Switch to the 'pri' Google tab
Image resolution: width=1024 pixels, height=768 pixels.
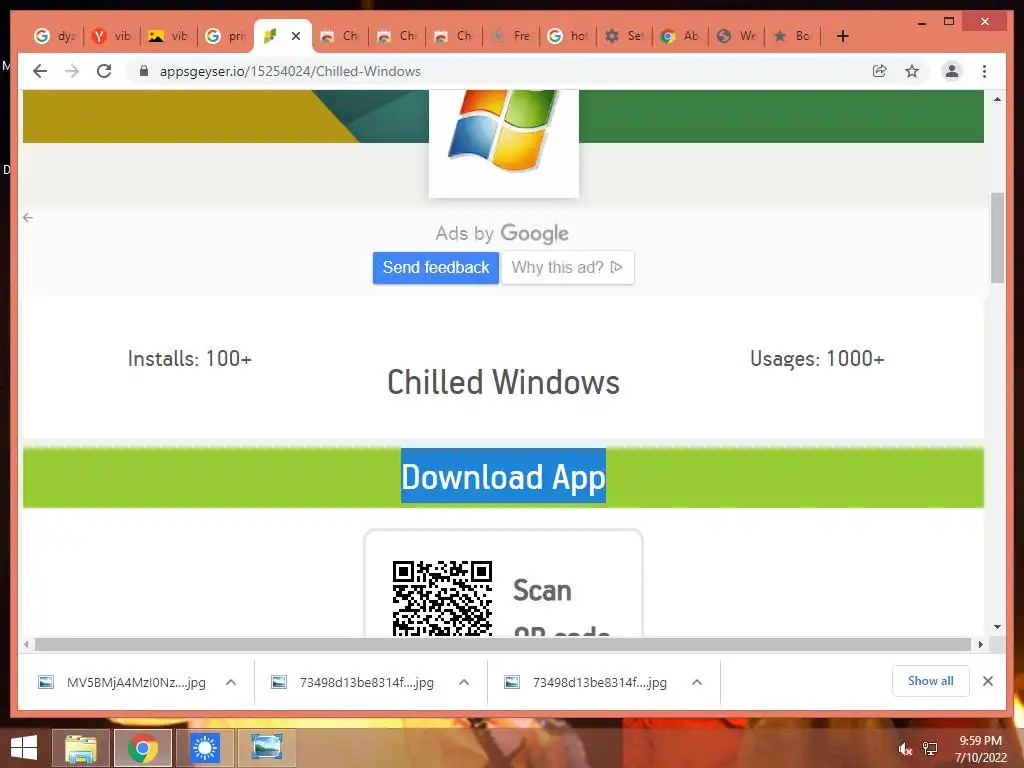click(226, 36)
